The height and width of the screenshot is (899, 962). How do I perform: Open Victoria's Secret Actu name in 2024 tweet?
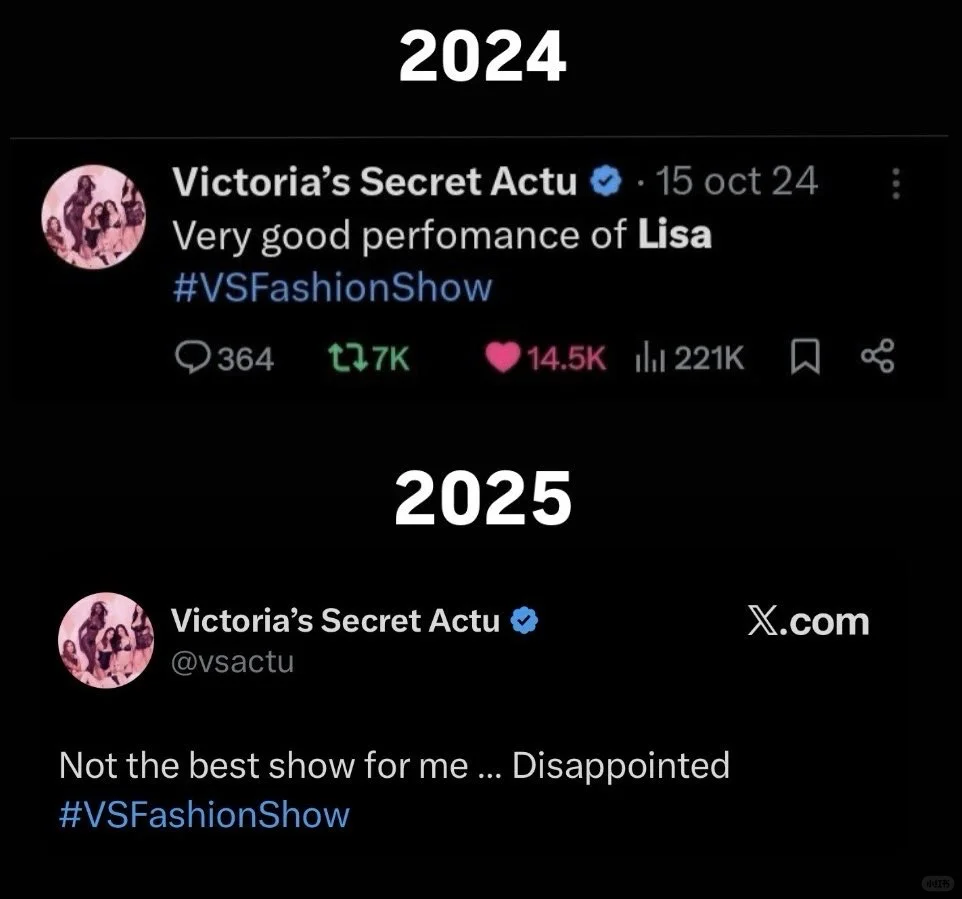(x=374, y=182)
